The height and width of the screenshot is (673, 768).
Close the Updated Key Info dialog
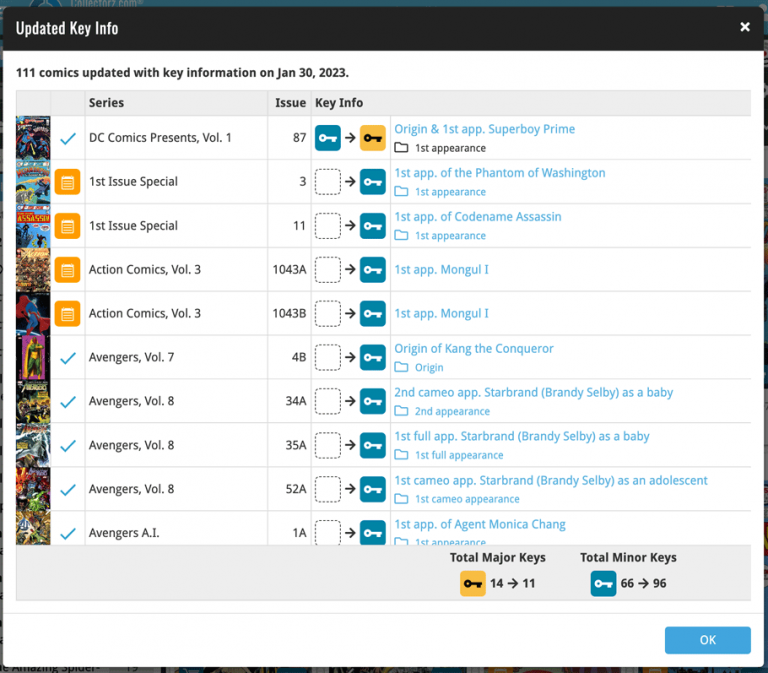pyautogui.click(x=745, y=27)
